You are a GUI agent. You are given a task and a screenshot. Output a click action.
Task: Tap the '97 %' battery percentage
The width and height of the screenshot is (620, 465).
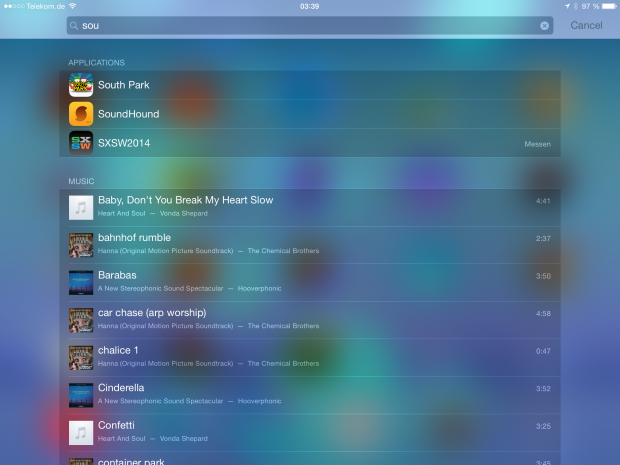point(590,6)
